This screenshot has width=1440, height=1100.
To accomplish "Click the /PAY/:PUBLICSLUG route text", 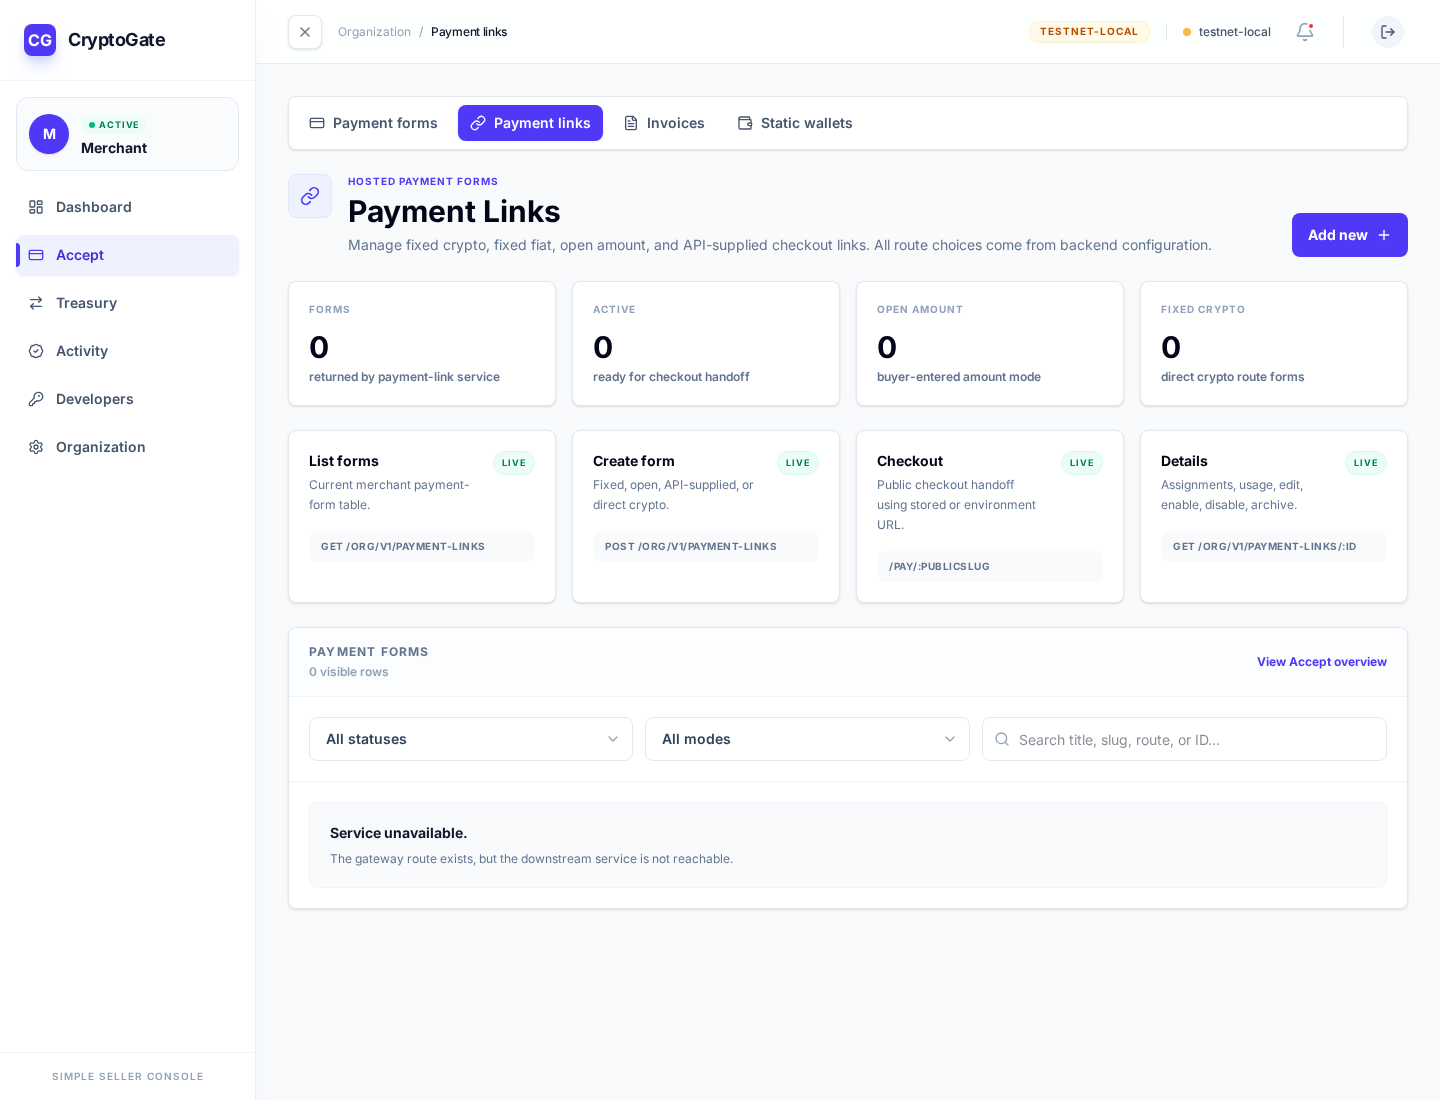I will pyautogui.click(x=939, y=566).
